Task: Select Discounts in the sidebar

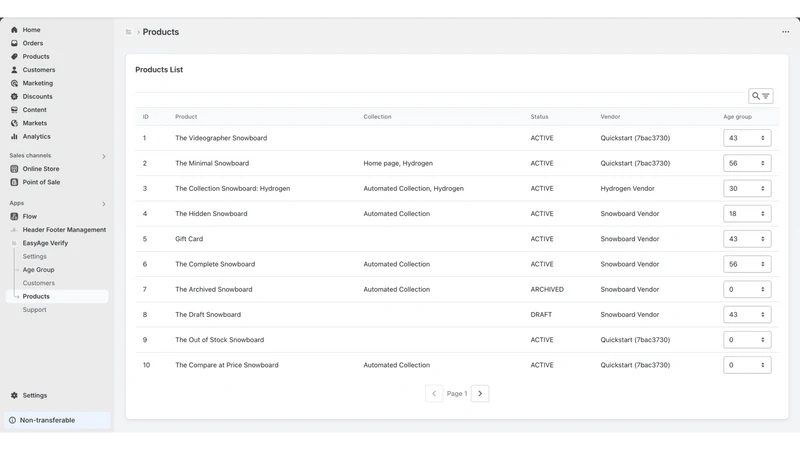Action: 37,96
